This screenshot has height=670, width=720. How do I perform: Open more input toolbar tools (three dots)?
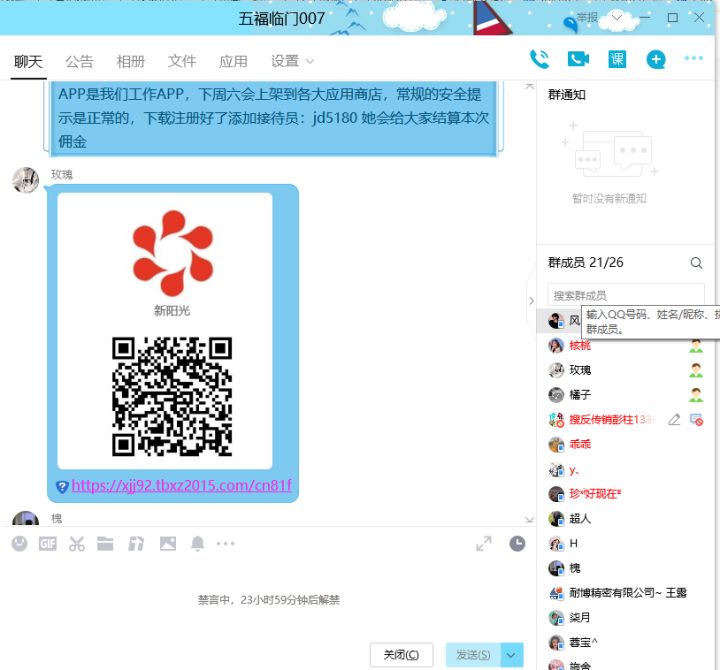(225, 544)
